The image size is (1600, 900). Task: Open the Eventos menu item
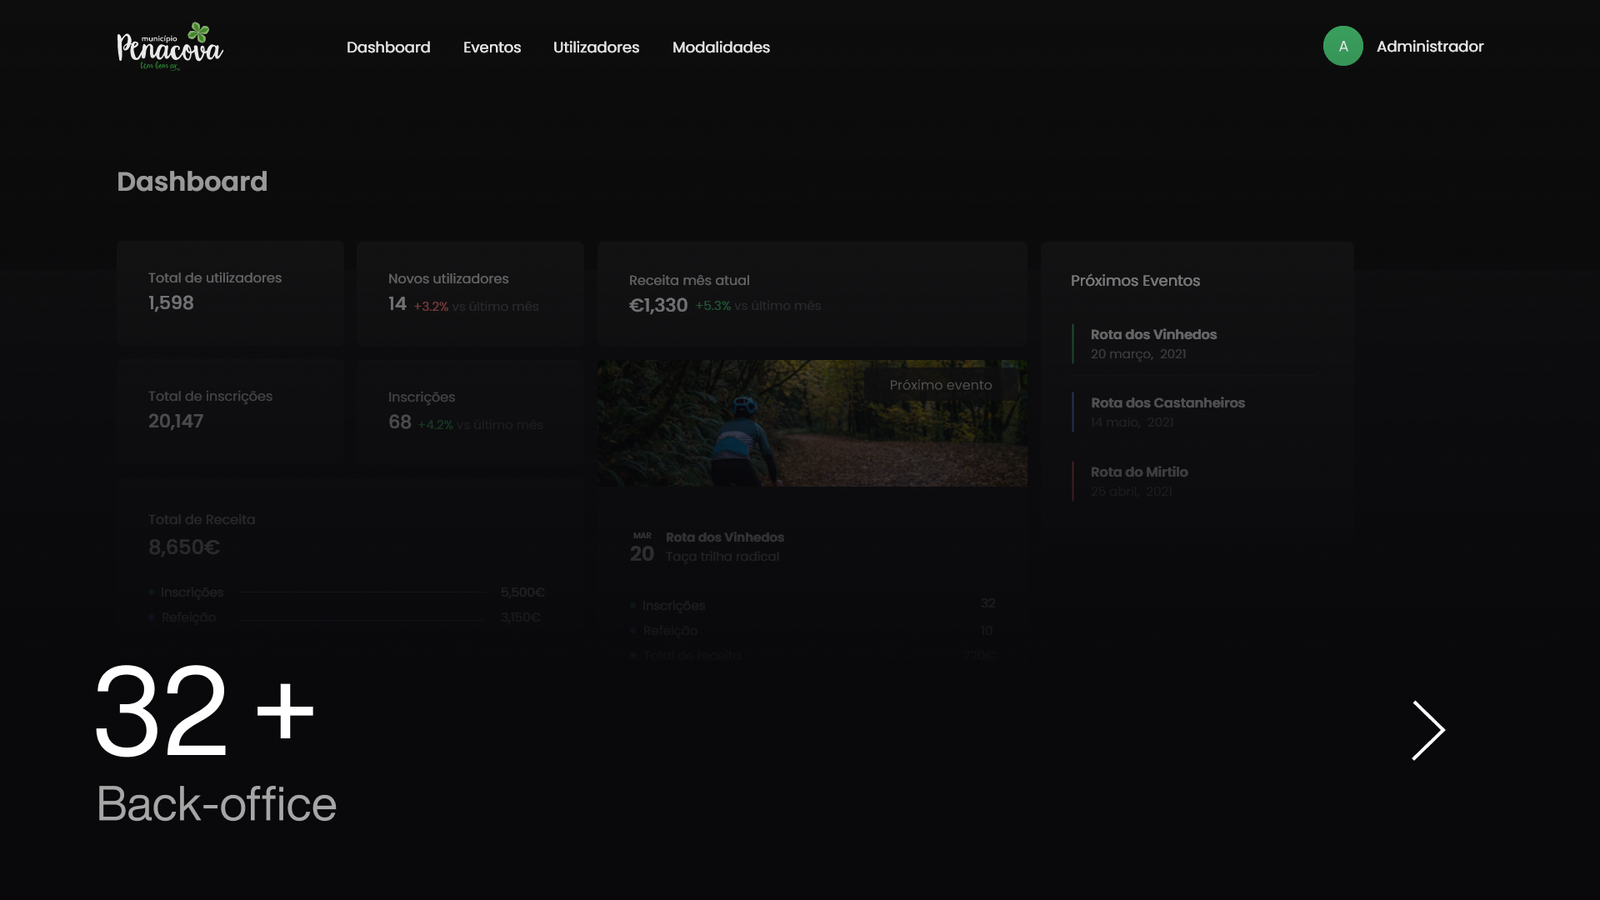[x=491, y=47]
